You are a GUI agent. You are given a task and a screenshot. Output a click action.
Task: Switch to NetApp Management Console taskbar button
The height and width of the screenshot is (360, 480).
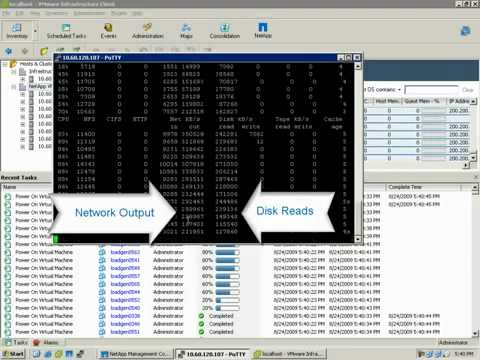(x=136, y=354)
